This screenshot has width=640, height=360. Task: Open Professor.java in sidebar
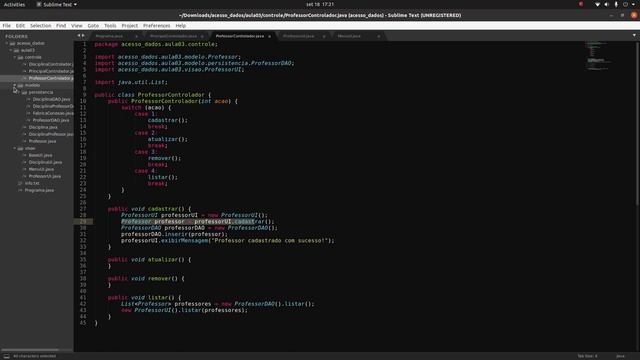[42, 141]
